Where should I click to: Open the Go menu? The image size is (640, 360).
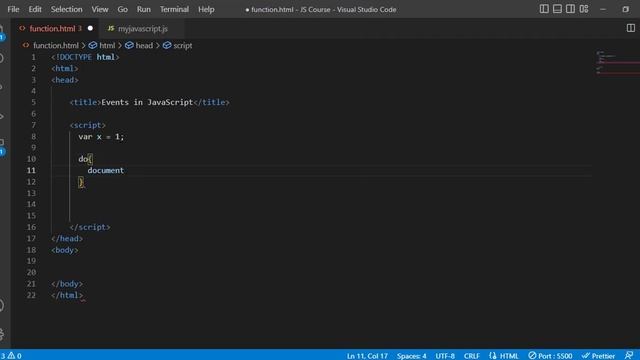pos(122,9)
